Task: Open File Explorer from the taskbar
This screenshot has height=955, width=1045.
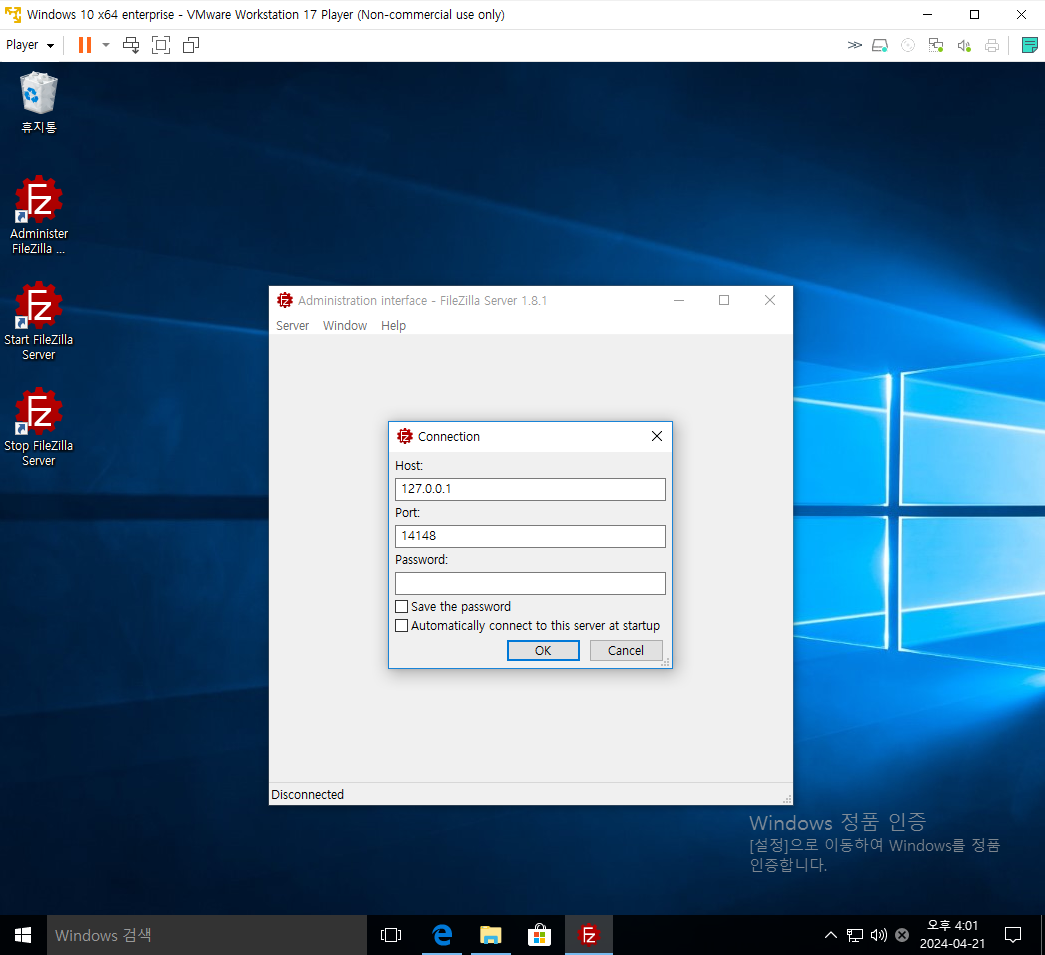Action: pos(491,935)
